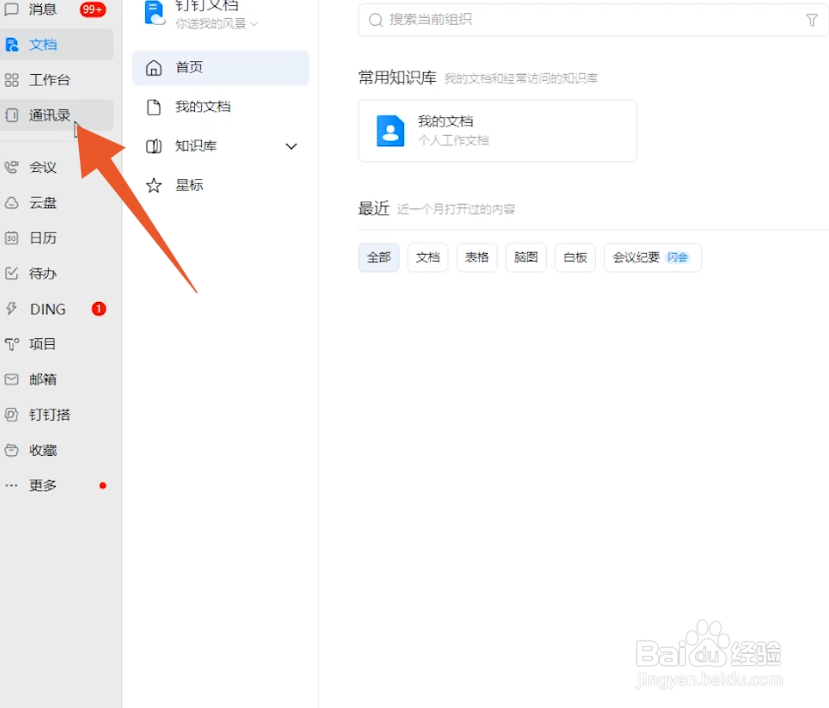The width and height of the screenshot is (829, 708).
Task: Open the 邮箱 mail envelope icon
Action: [x=12, y=379]
